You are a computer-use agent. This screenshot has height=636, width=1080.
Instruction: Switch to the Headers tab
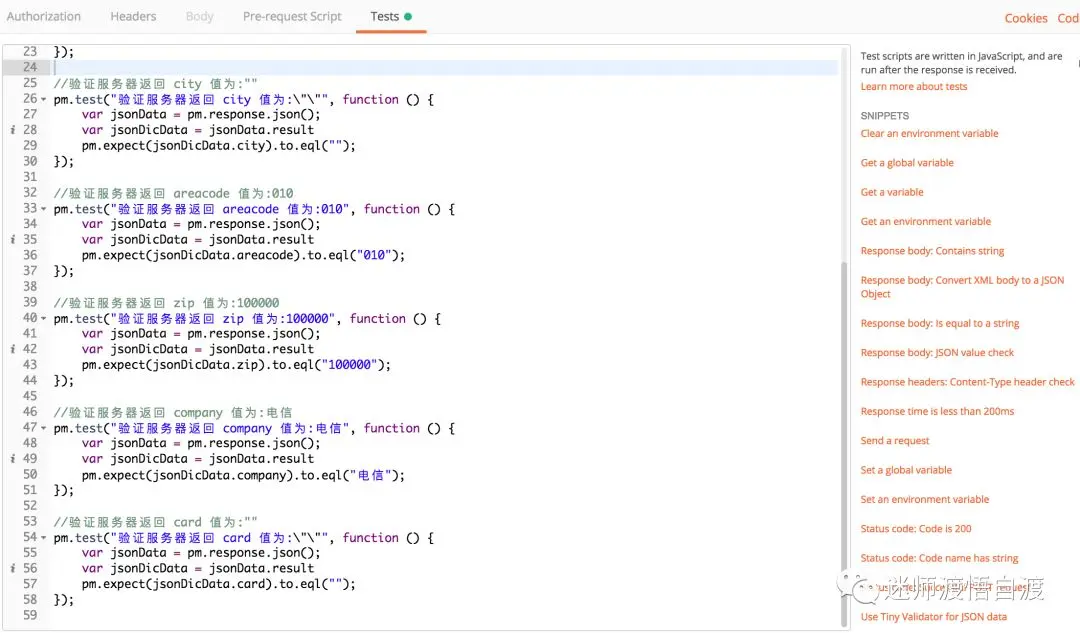click(x=133, y=17)
